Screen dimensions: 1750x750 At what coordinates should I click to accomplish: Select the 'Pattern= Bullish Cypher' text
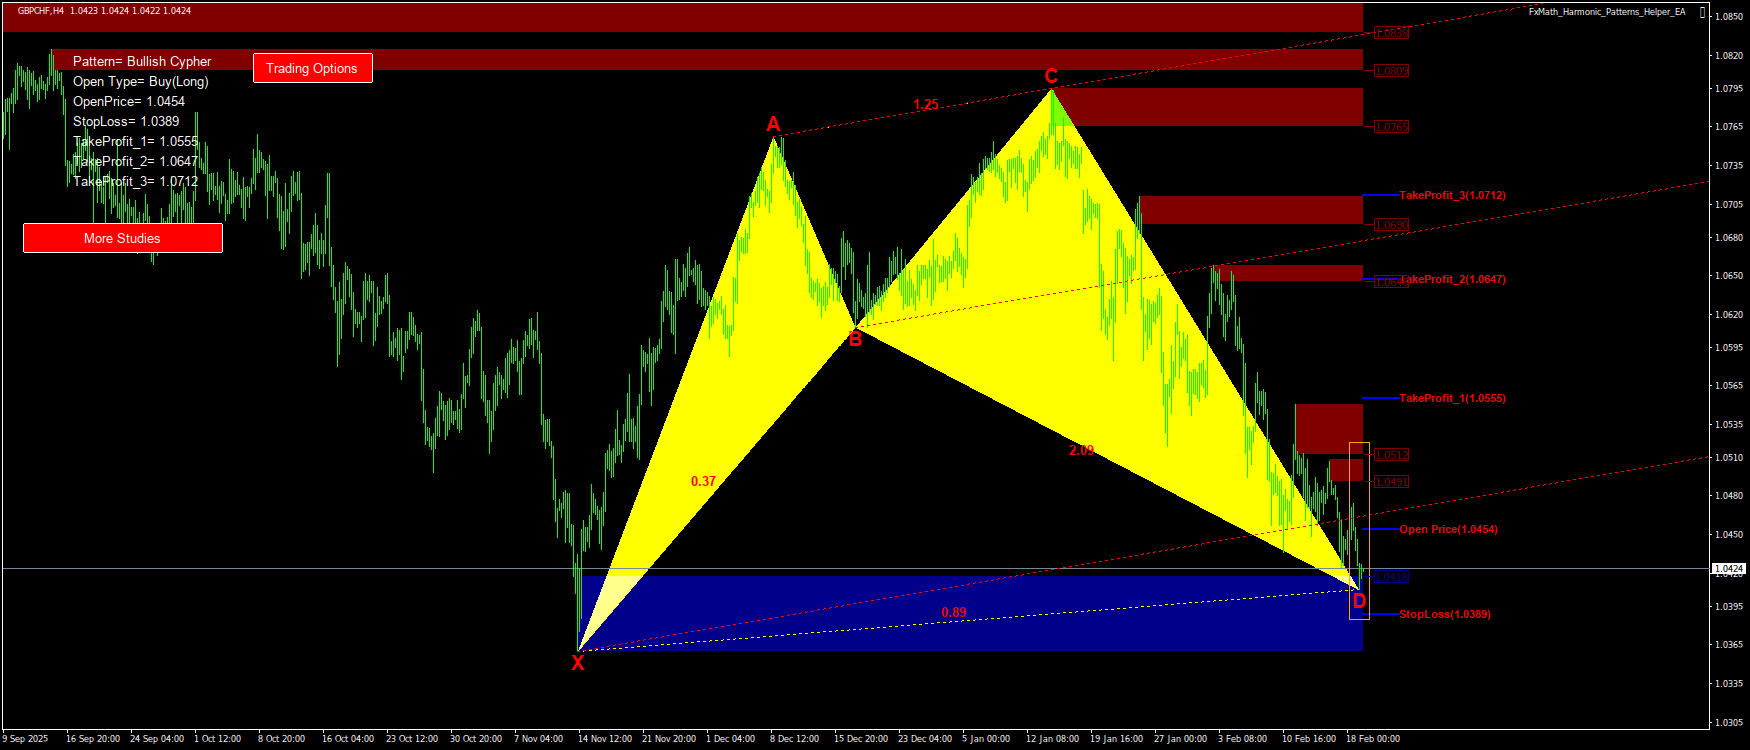pyautogui.click(x=142, y=62)
